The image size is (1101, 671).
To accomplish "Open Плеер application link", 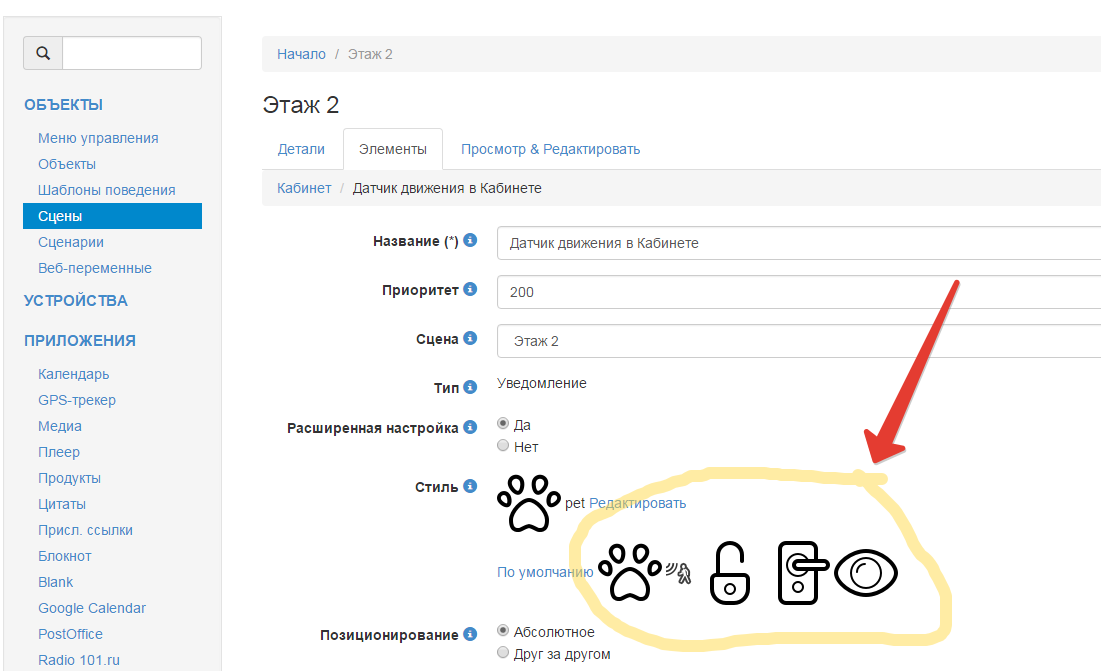I will click(59, 452).
